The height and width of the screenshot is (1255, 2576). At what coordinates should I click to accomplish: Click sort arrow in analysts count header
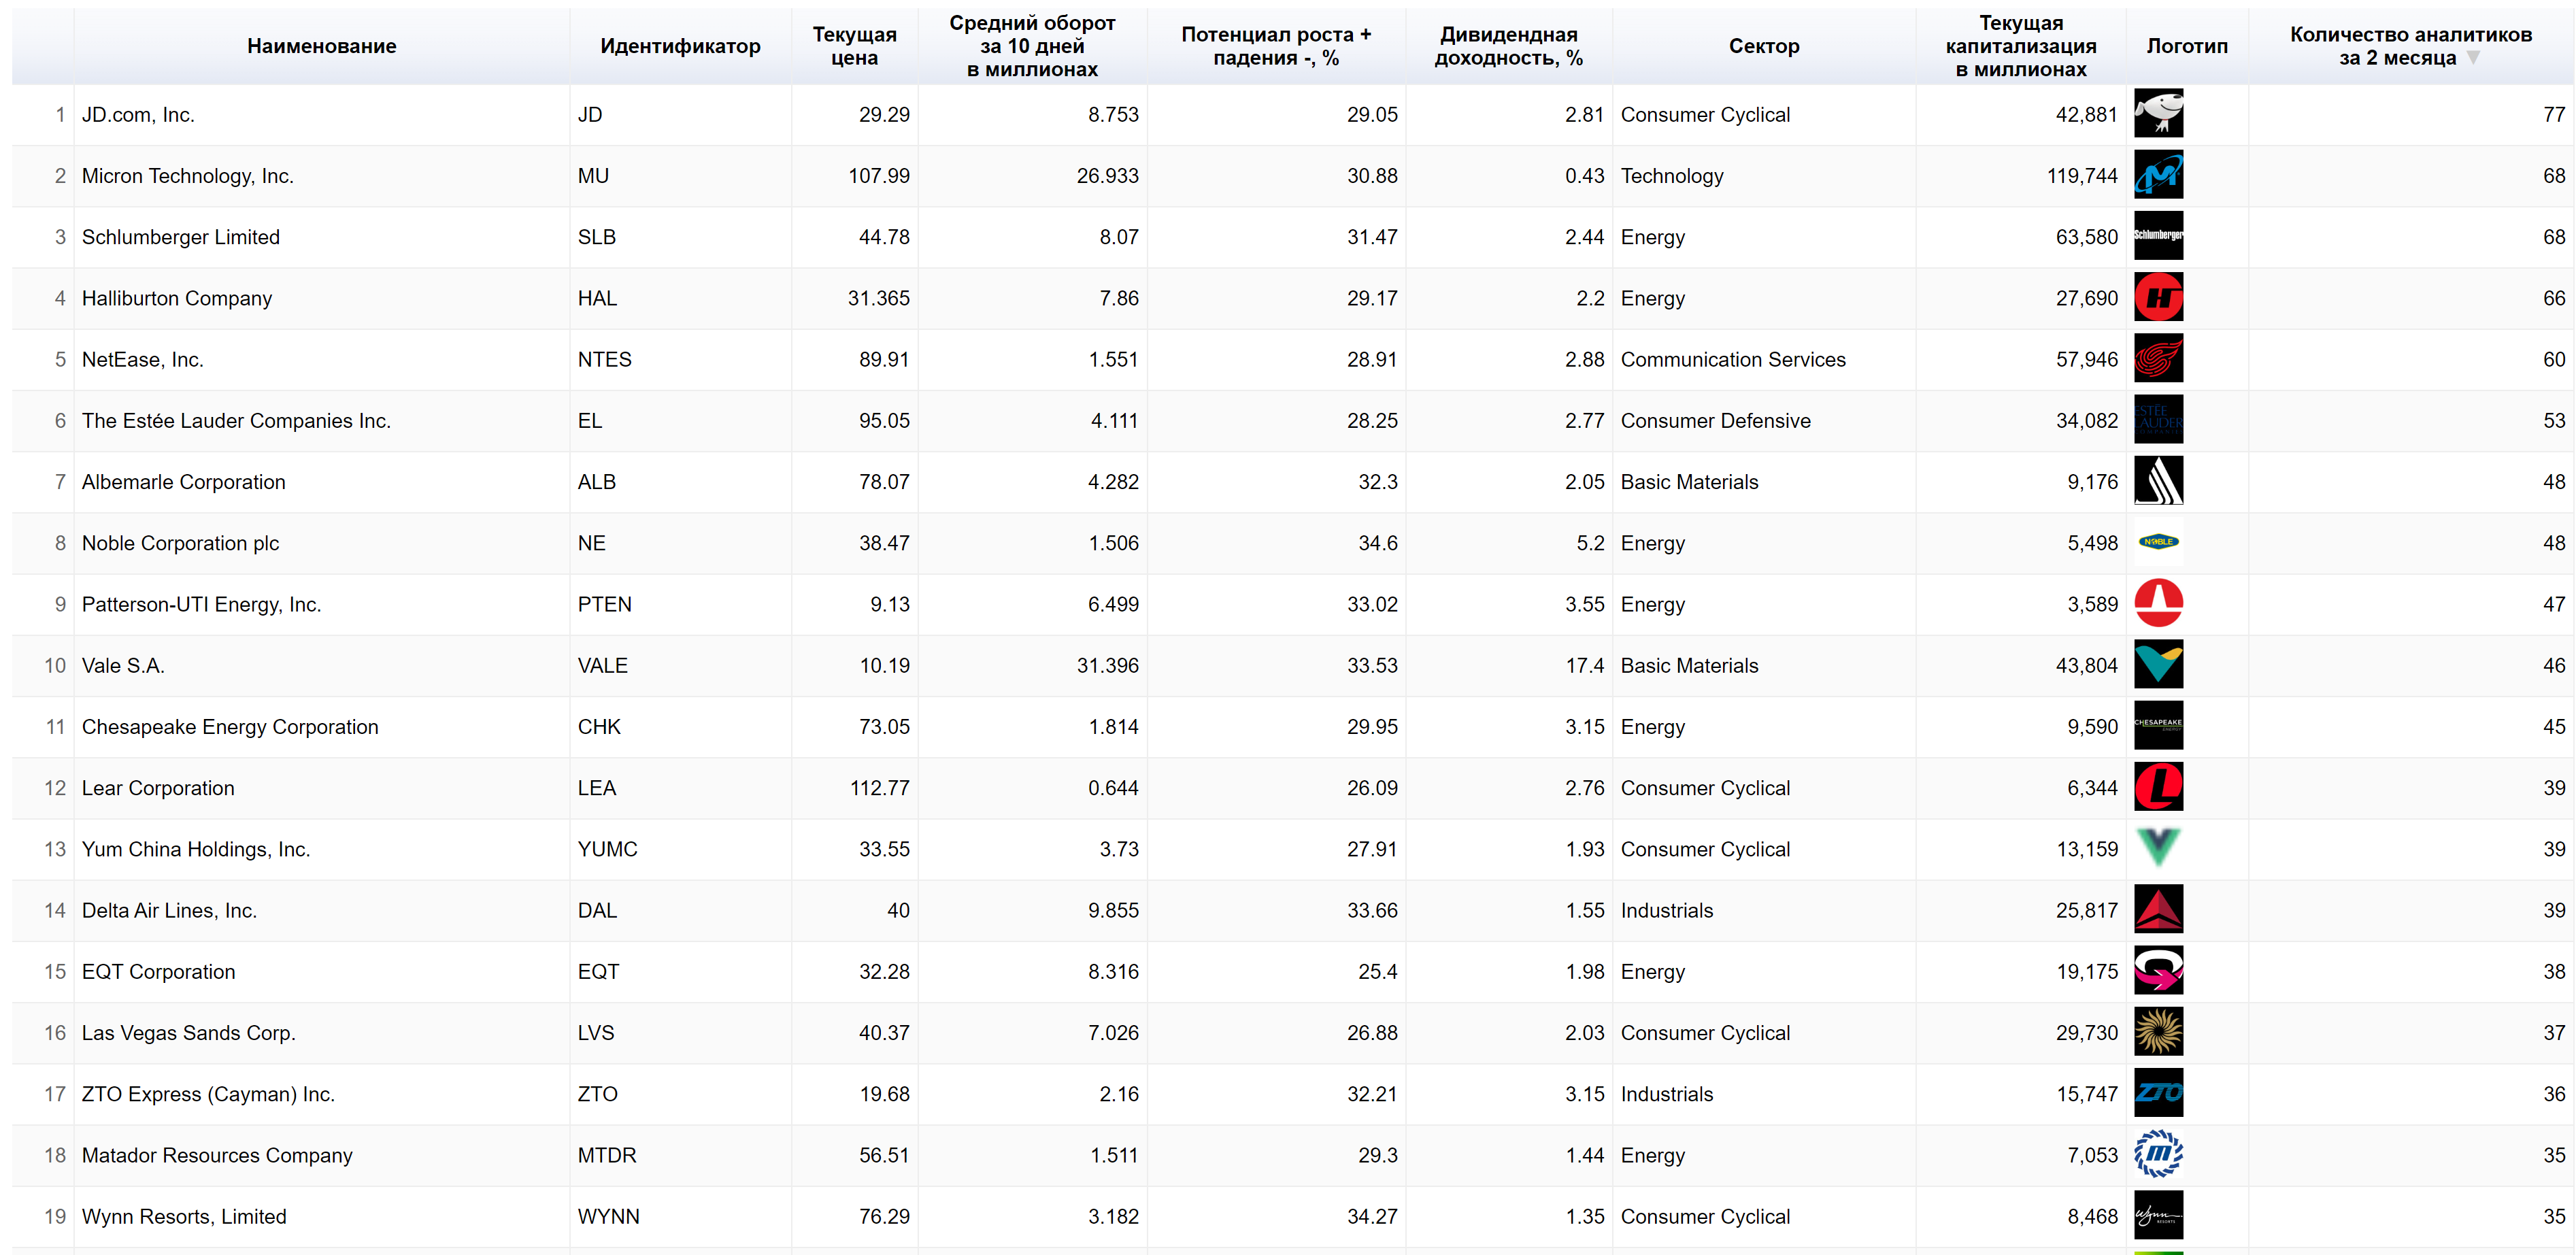tap(2473, 58)
